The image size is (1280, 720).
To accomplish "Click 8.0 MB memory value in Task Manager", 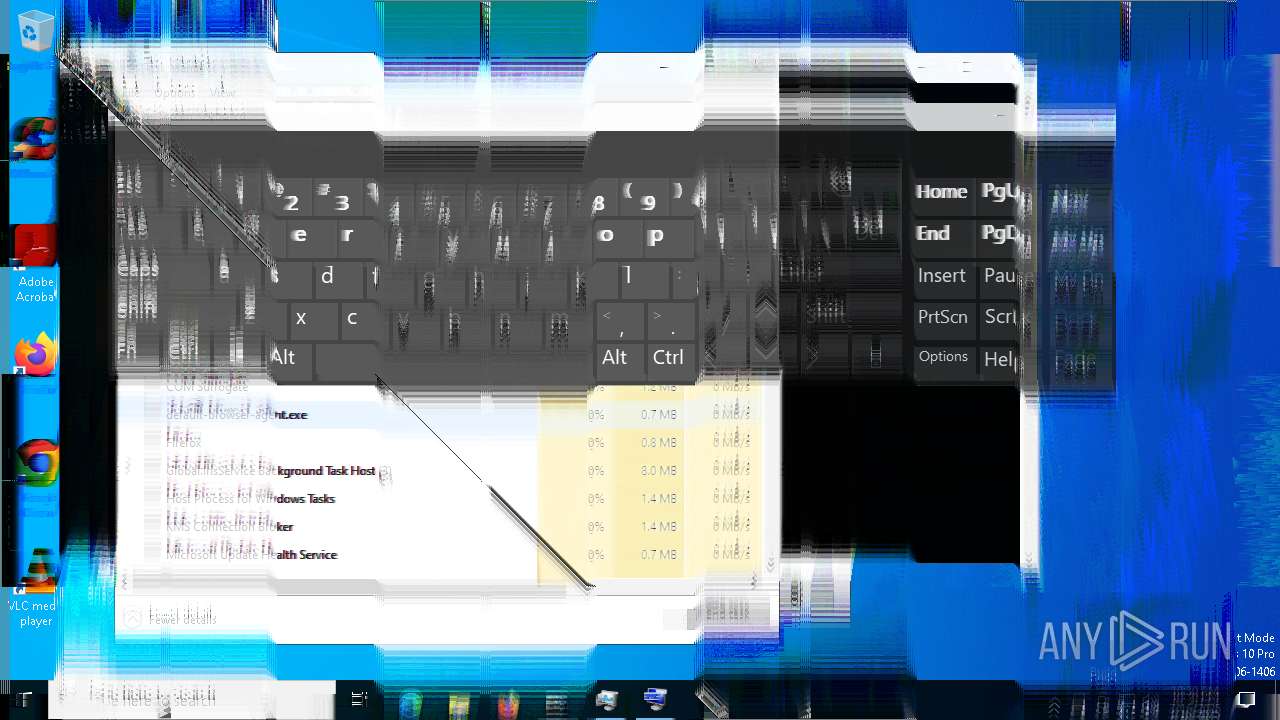I will [x=659, y=471].
